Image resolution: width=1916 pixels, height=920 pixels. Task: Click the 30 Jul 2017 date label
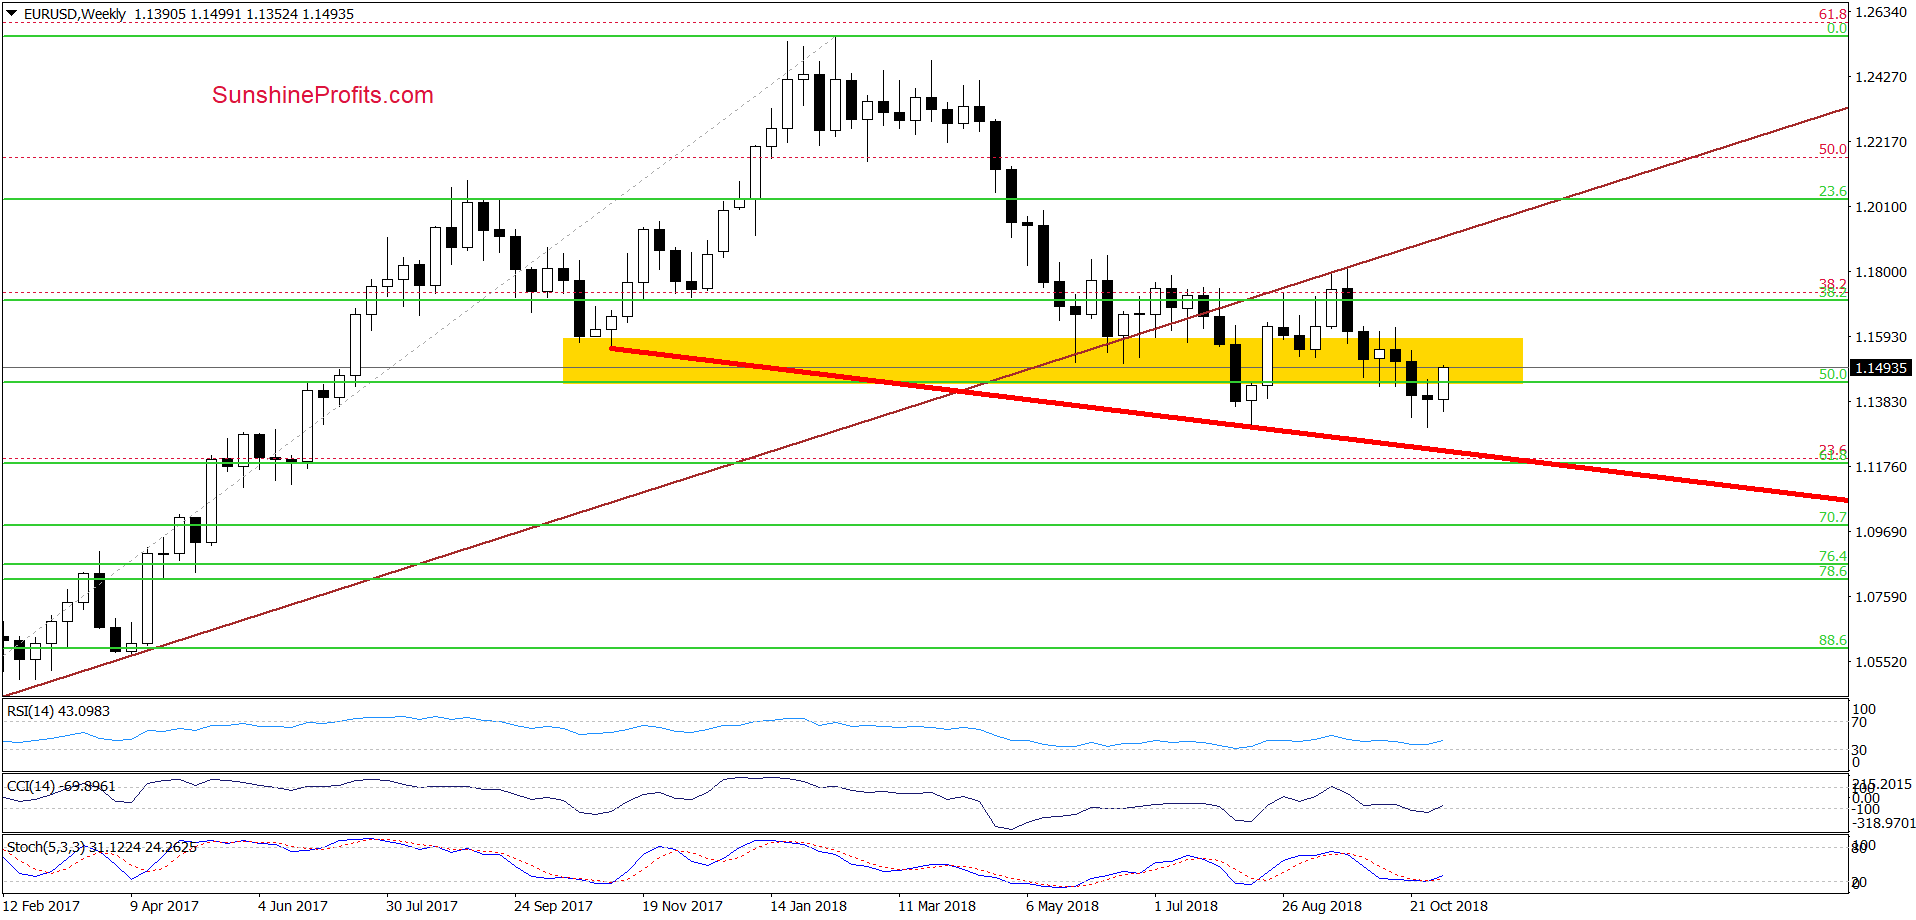[x=422, y=906]
